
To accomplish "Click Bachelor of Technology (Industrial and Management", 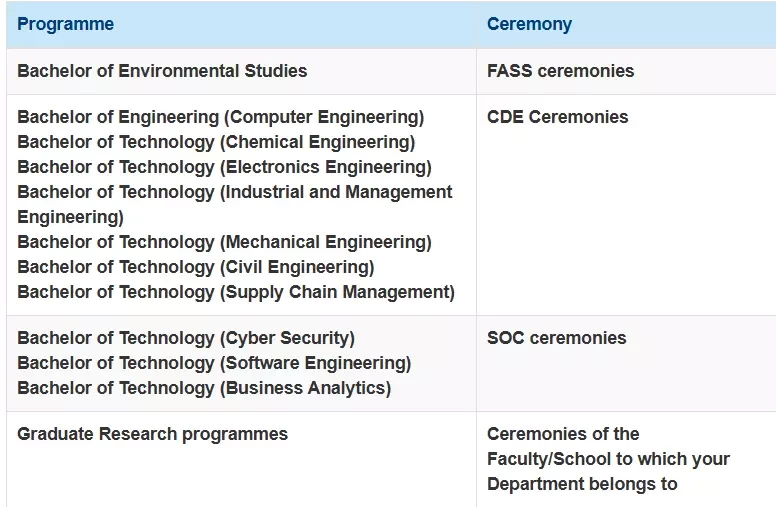I will pos(235,192).
